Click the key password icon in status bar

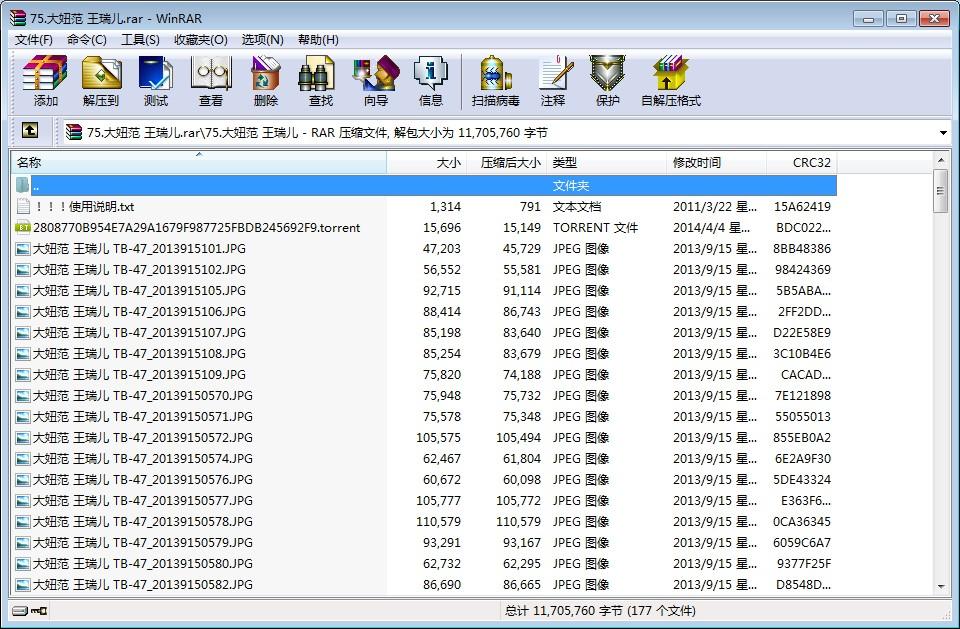(39, 611)
